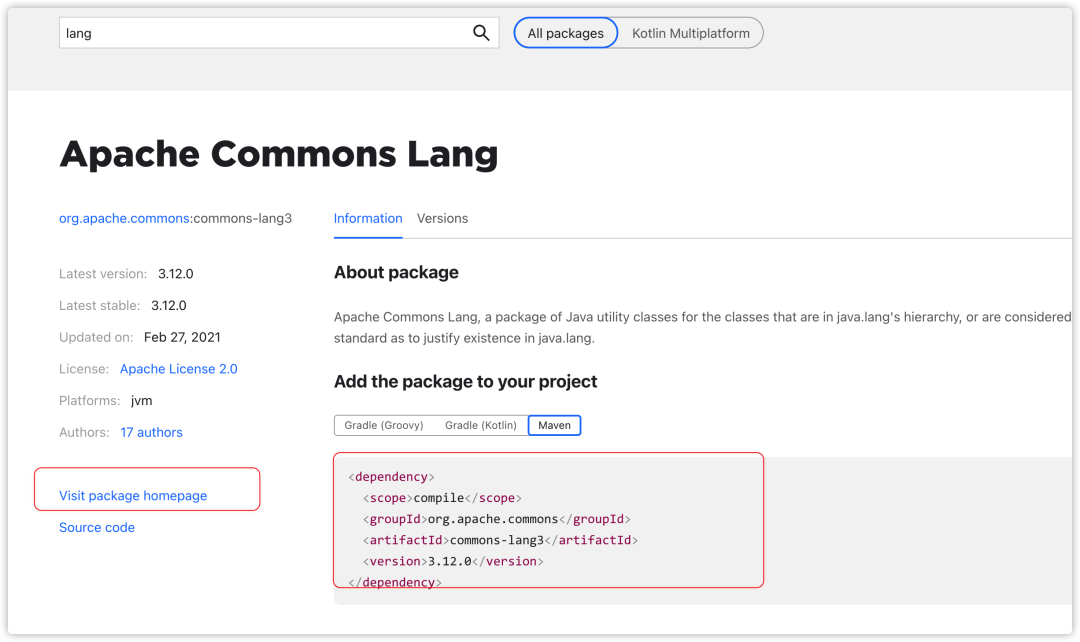This screenshot has height=642, width=1080.
Task: Choose the Gradle (Kotlin) snippet option
Action: tap(481, 425)
